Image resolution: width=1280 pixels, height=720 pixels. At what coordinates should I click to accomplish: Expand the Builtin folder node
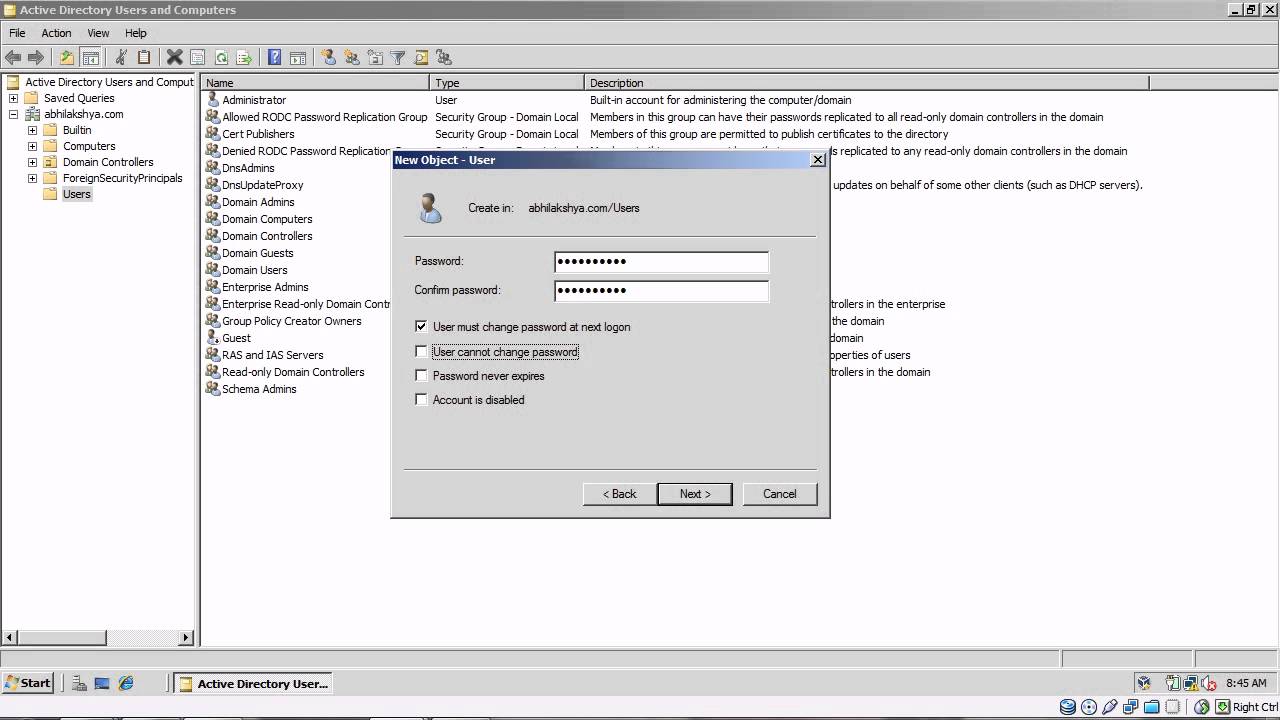pos(32,130)
